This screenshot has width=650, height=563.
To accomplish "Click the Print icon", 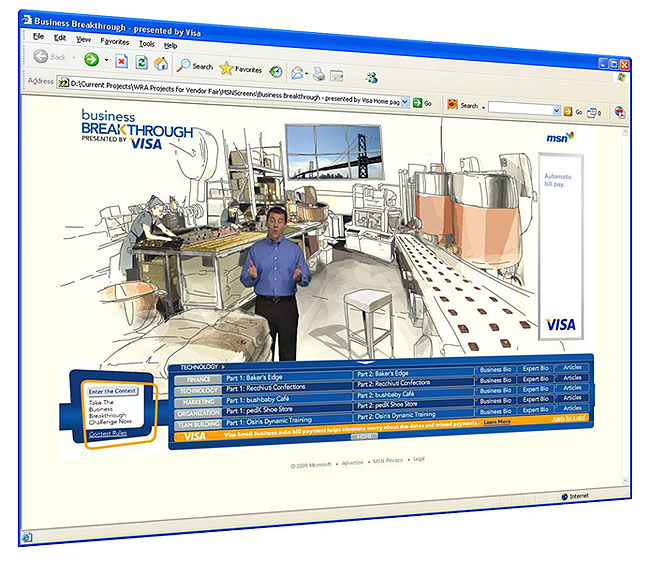I will pyautogui.click(x=319, y=74).
